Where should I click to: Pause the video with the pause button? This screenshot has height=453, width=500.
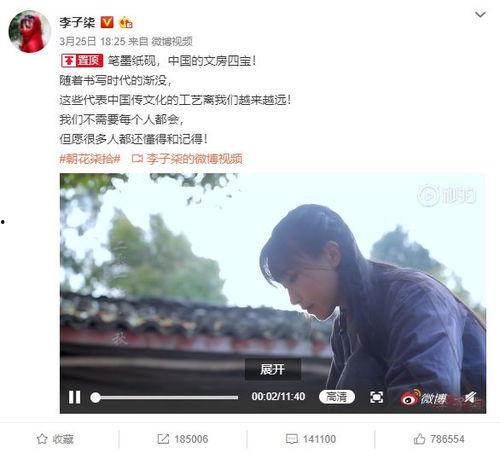point(74,397)
